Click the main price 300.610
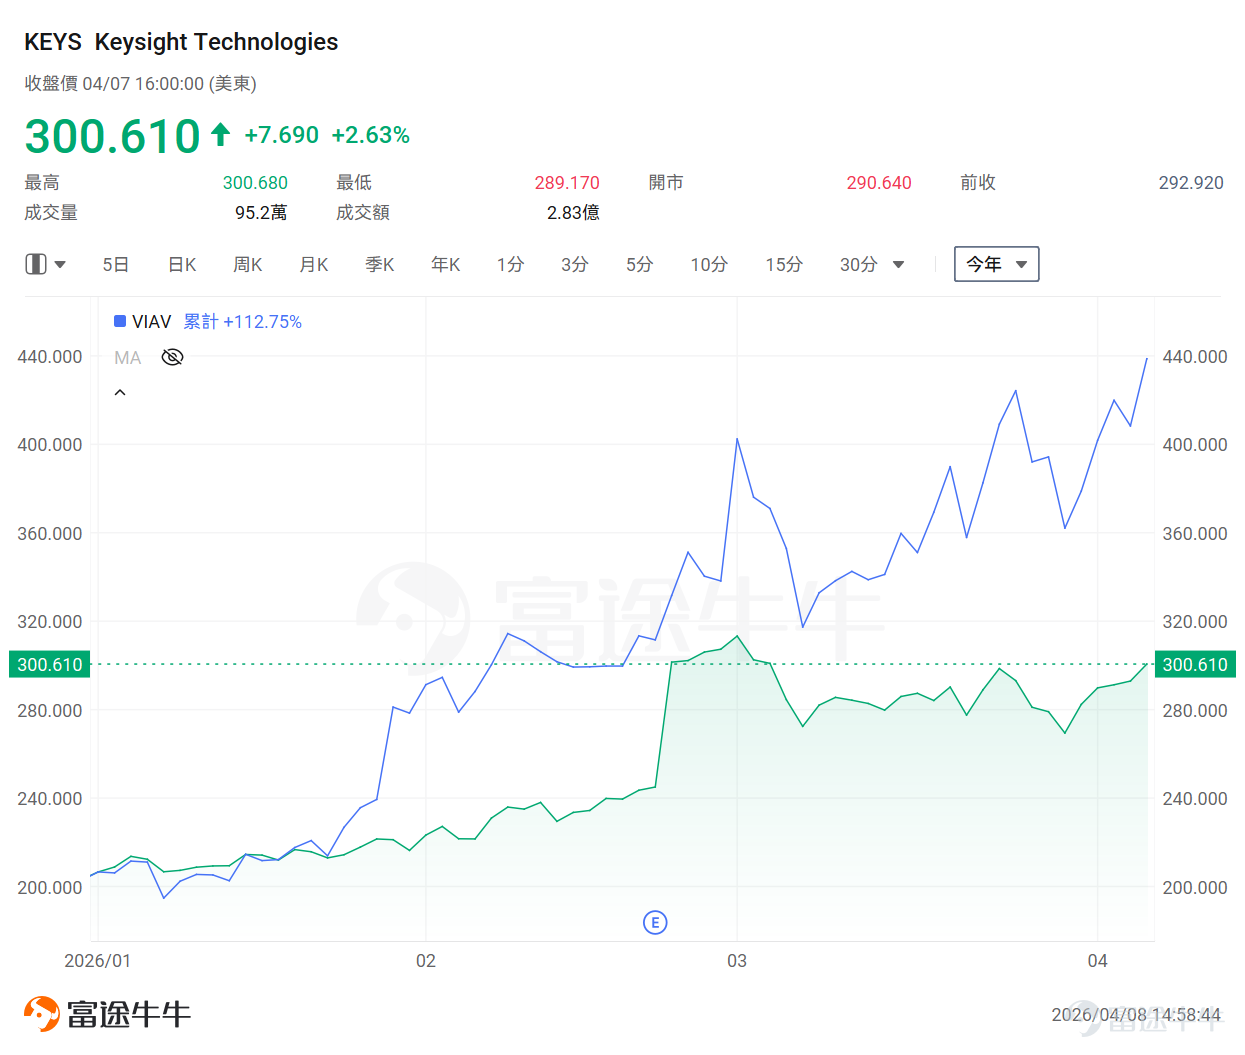The image size is (1245, 1055). click(113, 136)
